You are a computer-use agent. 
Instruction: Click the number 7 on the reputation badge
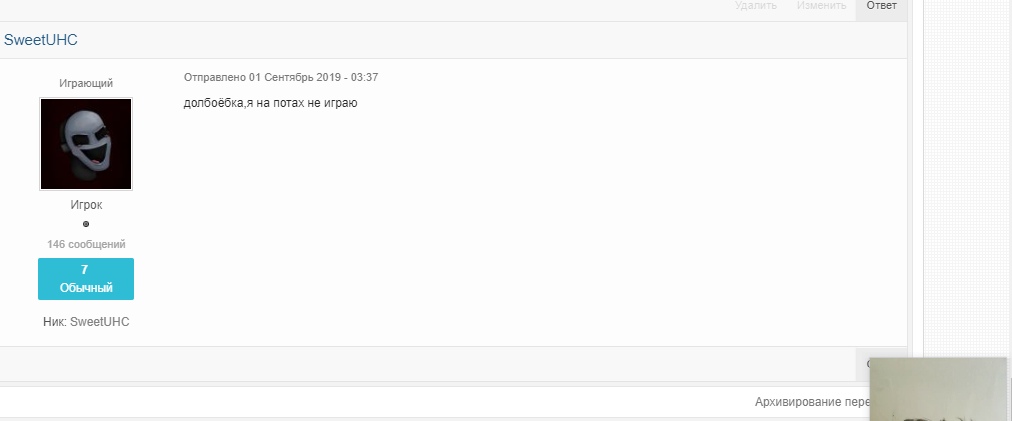click(85, 270)
